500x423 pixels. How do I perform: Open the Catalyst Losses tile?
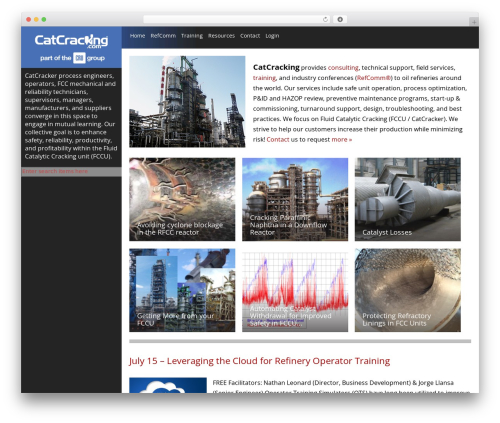408,199
